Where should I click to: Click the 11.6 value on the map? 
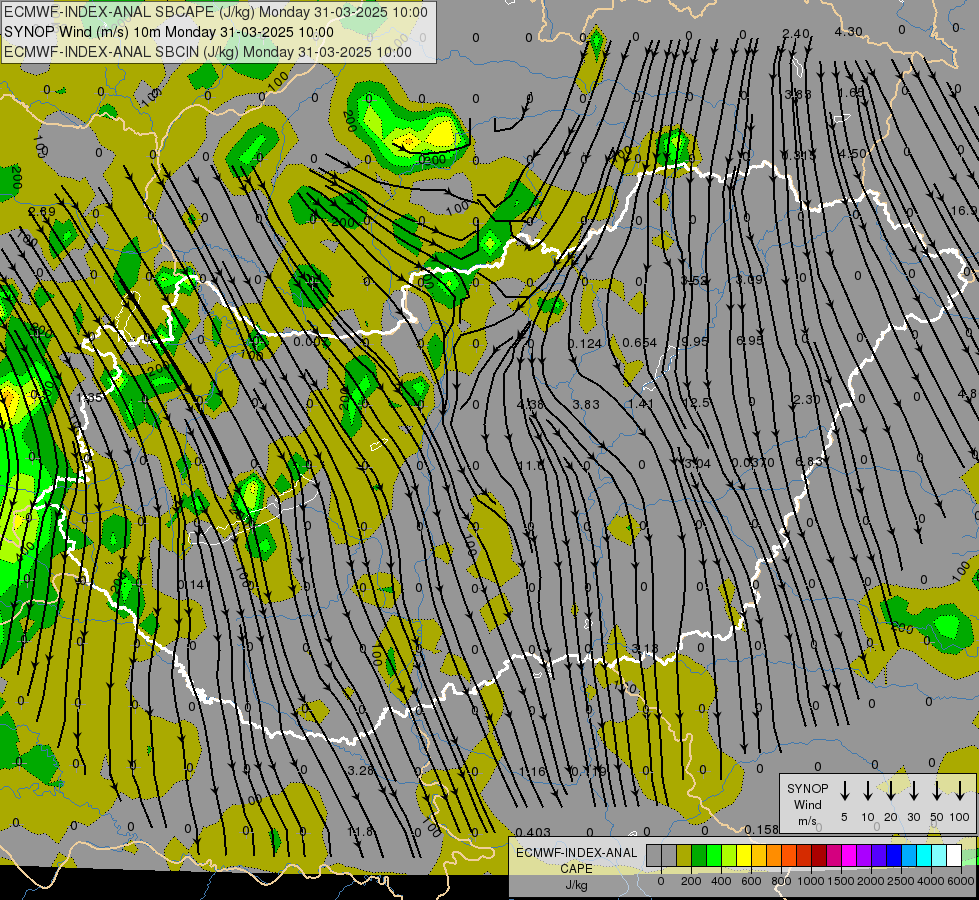[531, 465]
